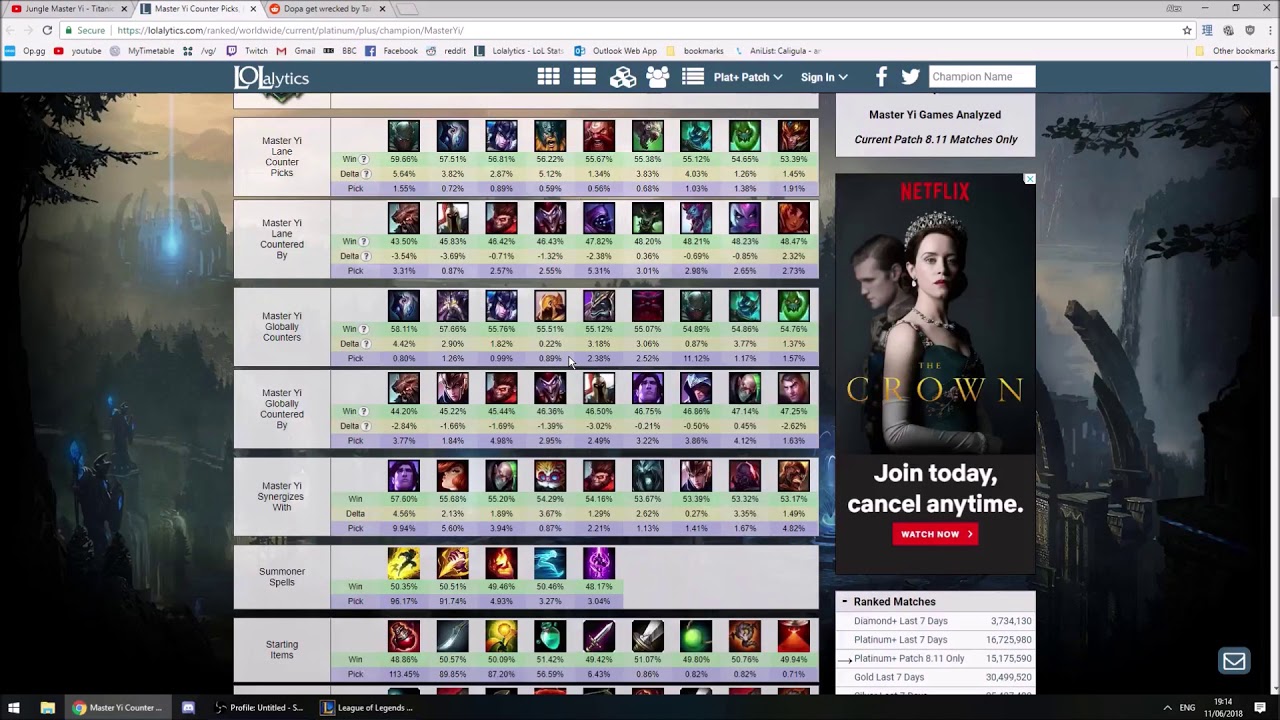Open Win help icon in Globally Countered By row
1280x720 pixels.
pos(364,411)
